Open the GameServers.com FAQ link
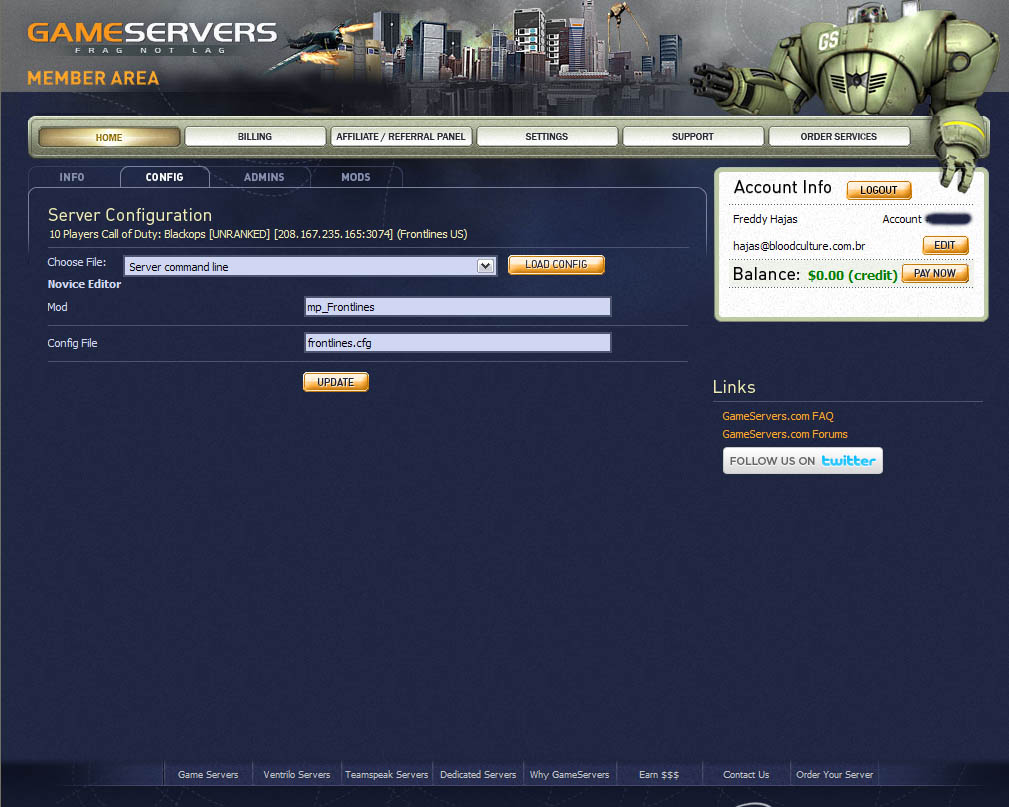1009x807 pixels. pyautogui.click(x=778, y=416)
